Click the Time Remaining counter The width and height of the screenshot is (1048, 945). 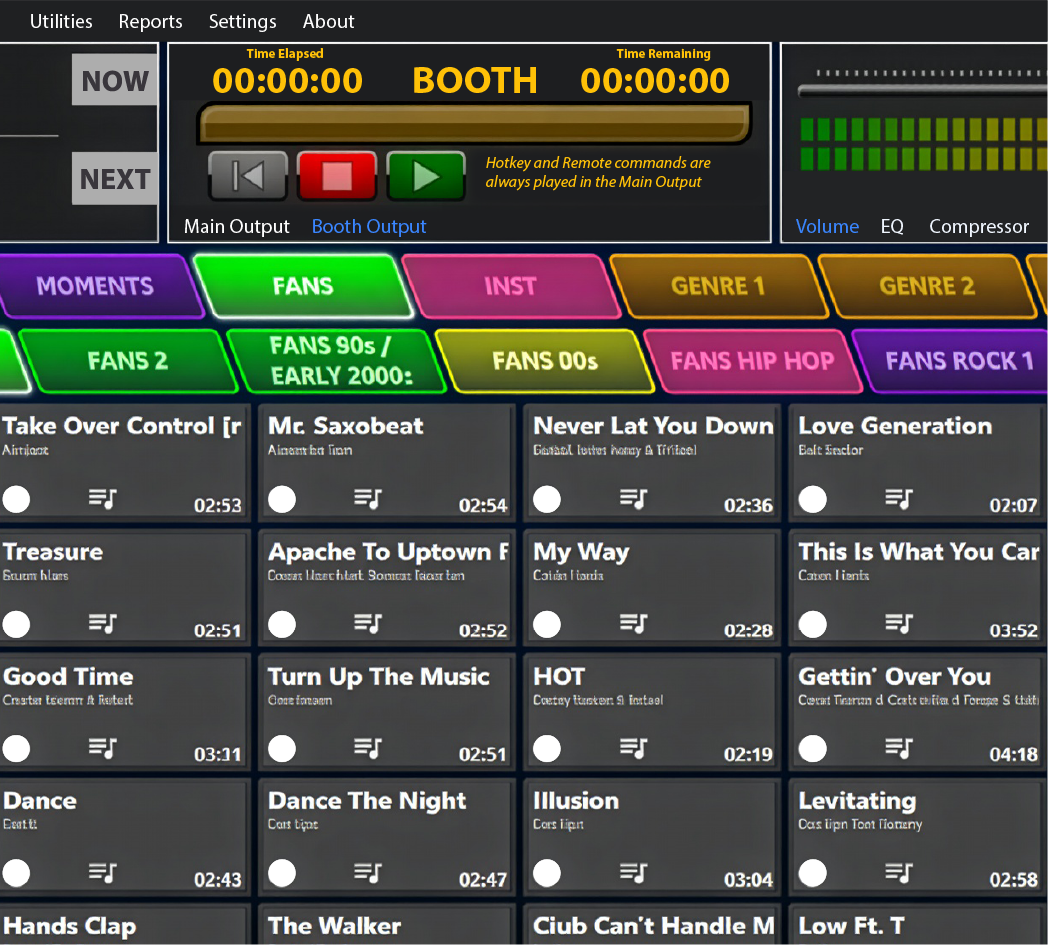pos(655,80)
